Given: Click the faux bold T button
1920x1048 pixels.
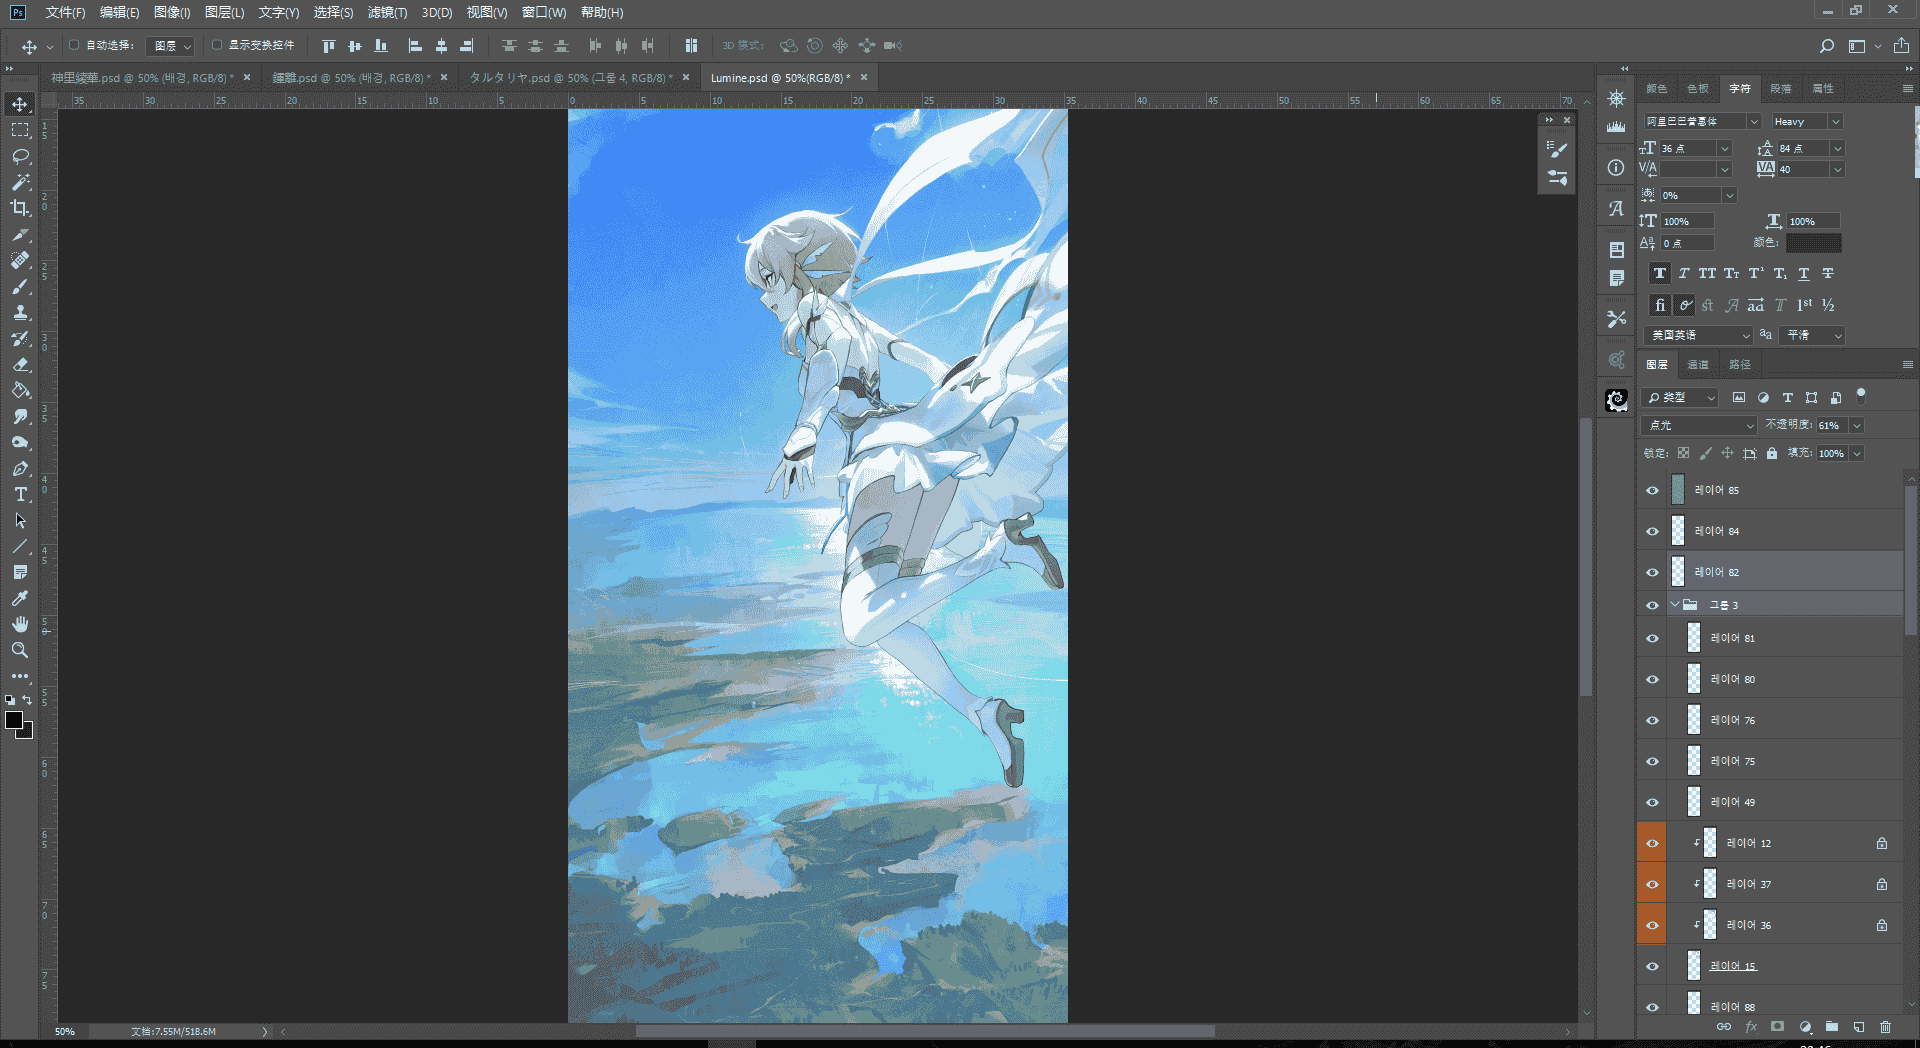Looking at the screenshot, I should point(1660,274).
